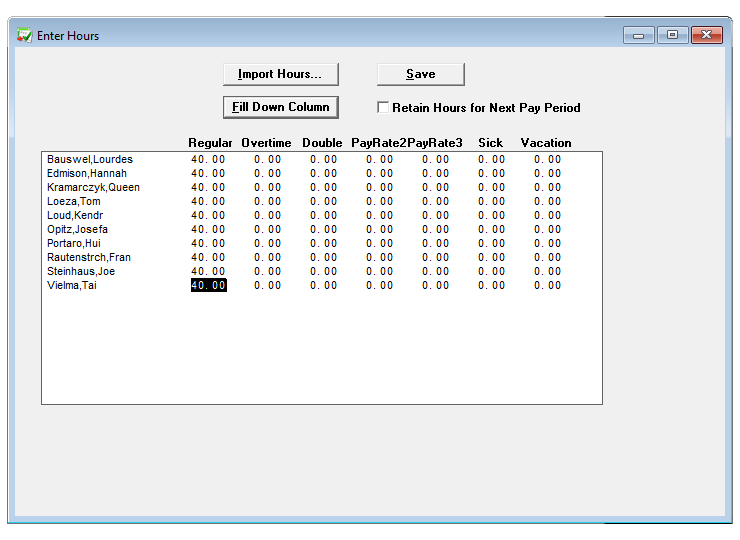Click Fill Down Column button
Viewport: 740px width, 540px height.
[281, 107]
